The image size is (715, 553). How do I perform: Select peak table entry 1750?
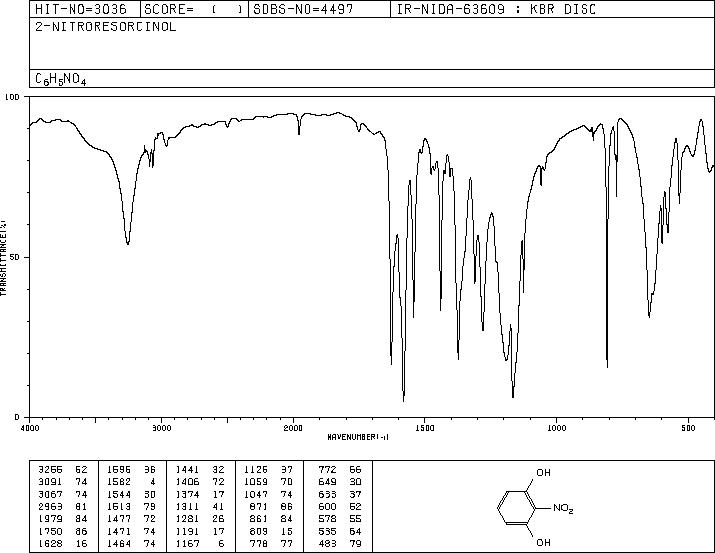(x=50, y=532)
